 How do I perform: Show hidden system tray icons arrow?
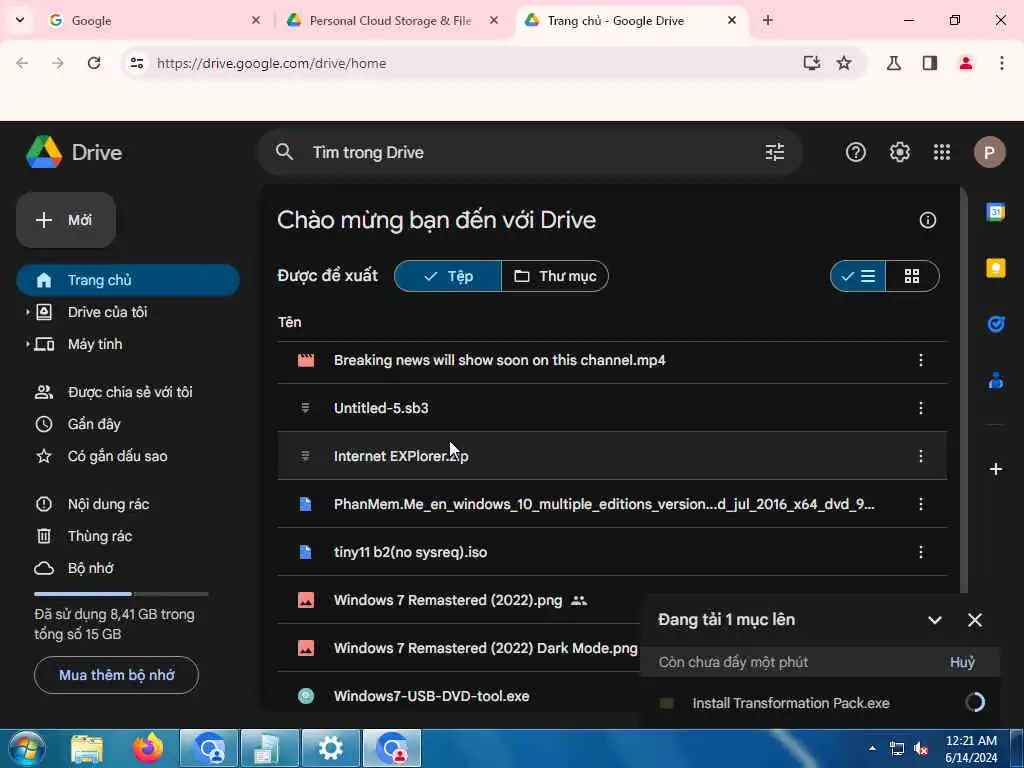click(x=872, y=748)
